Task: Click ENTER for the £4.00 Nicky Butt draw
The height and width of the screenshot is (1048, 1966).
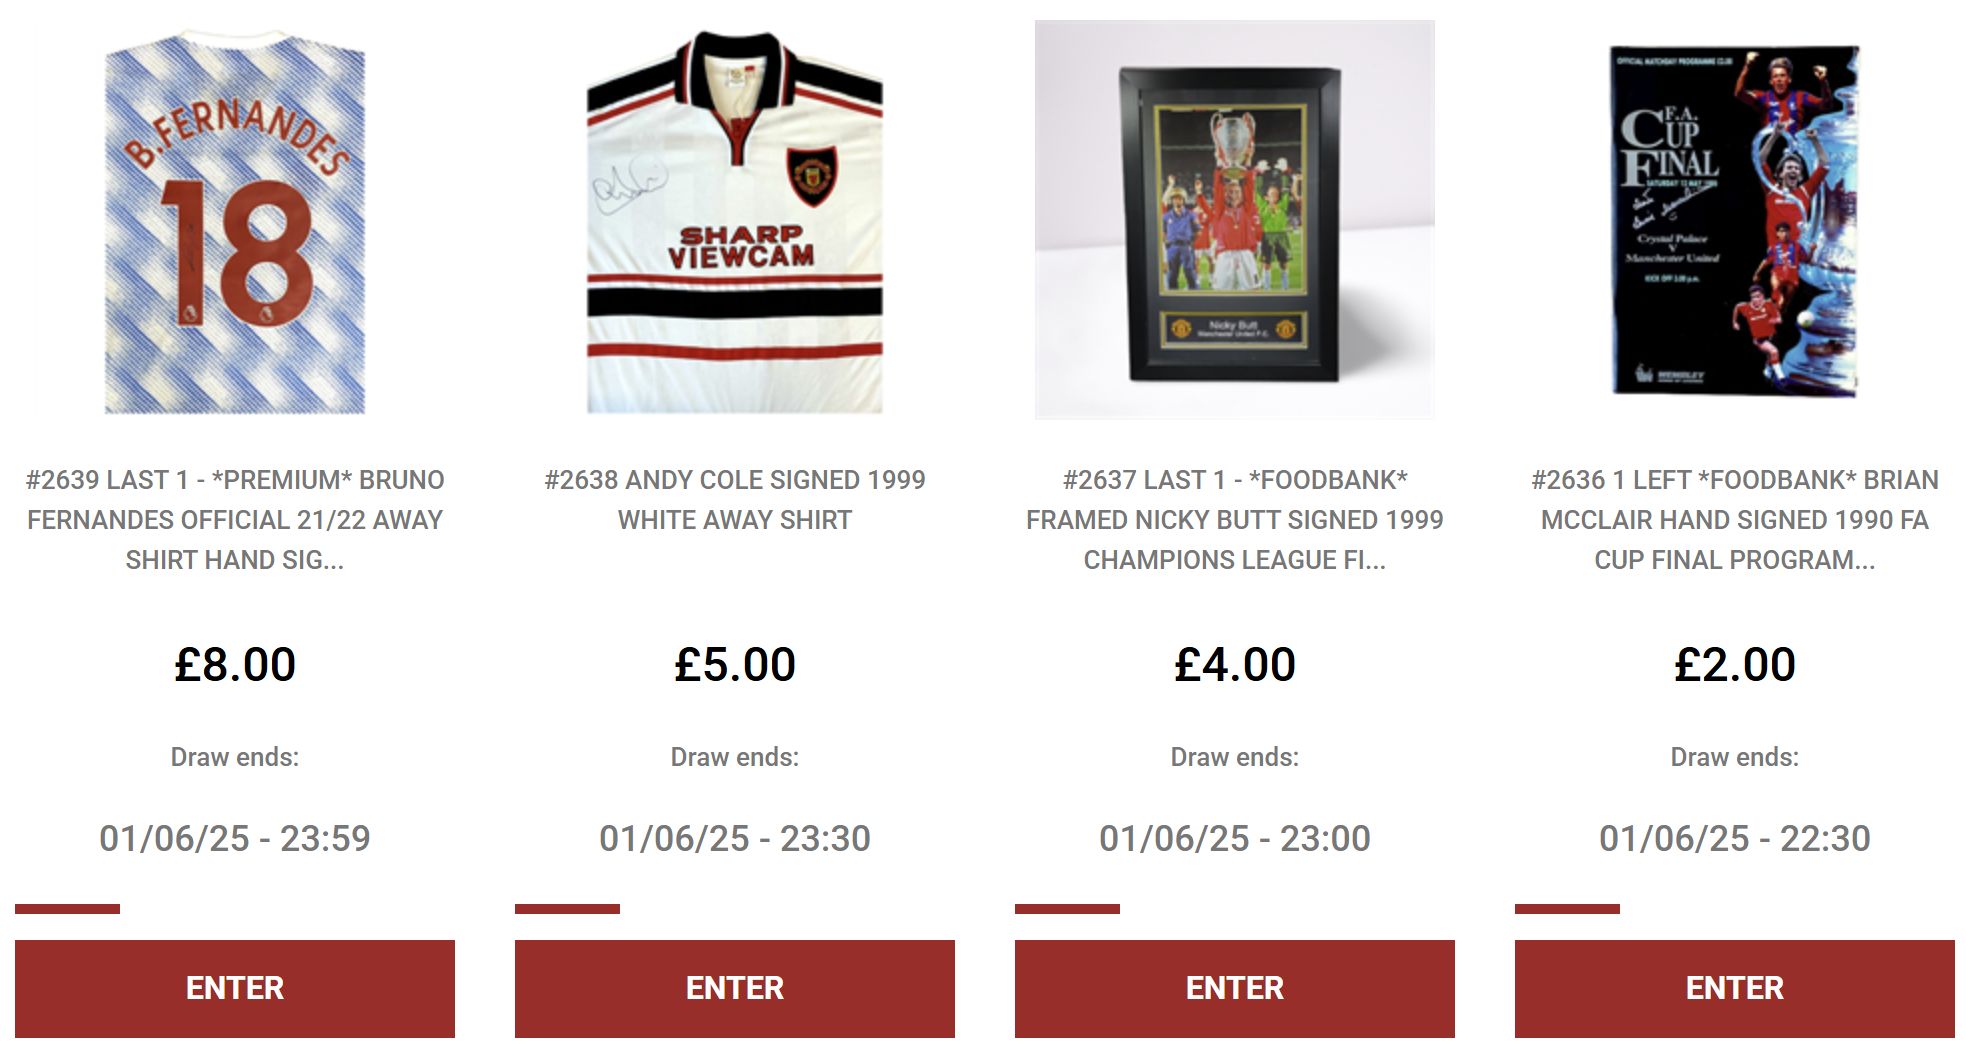Action: tap(1235, 988)
